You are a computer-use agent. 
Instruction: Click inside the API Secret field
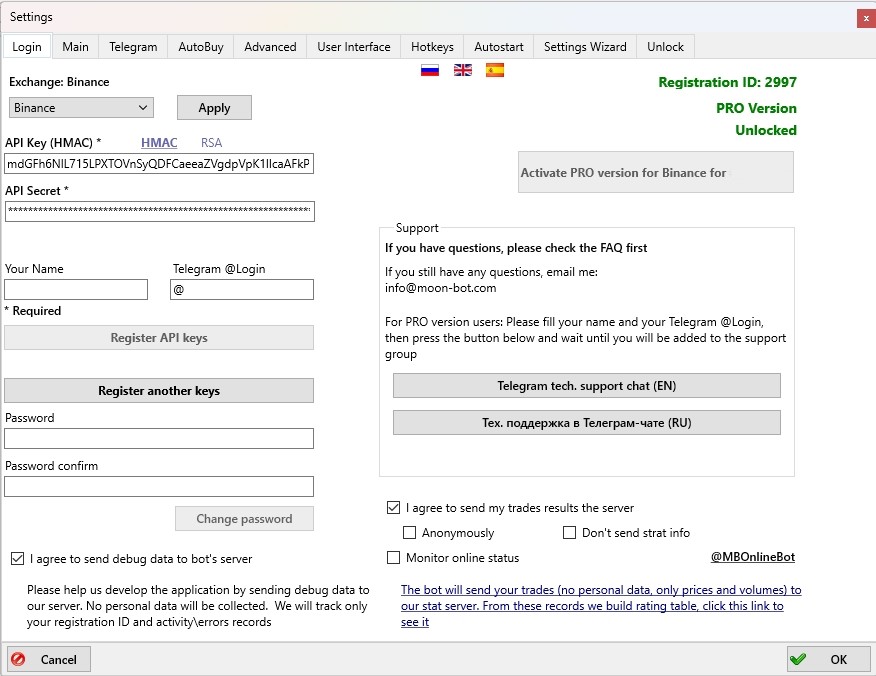point(159,211)
